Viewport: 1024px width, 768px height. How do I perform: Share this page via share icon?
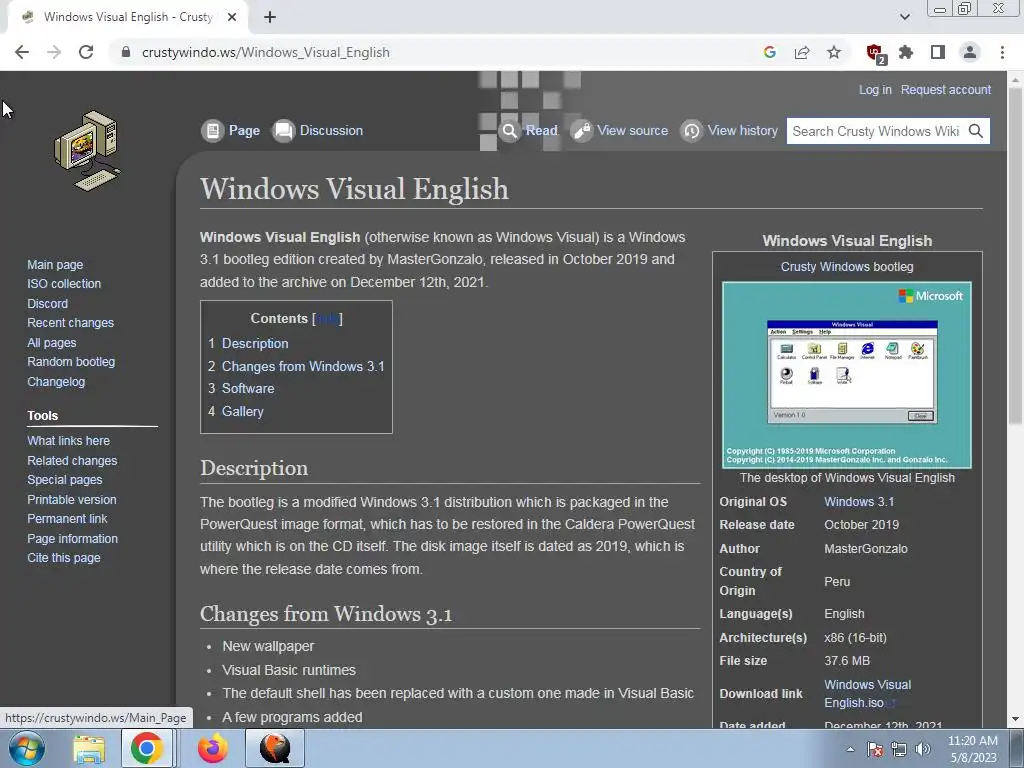pyautogui.click(x=802, y=52)
